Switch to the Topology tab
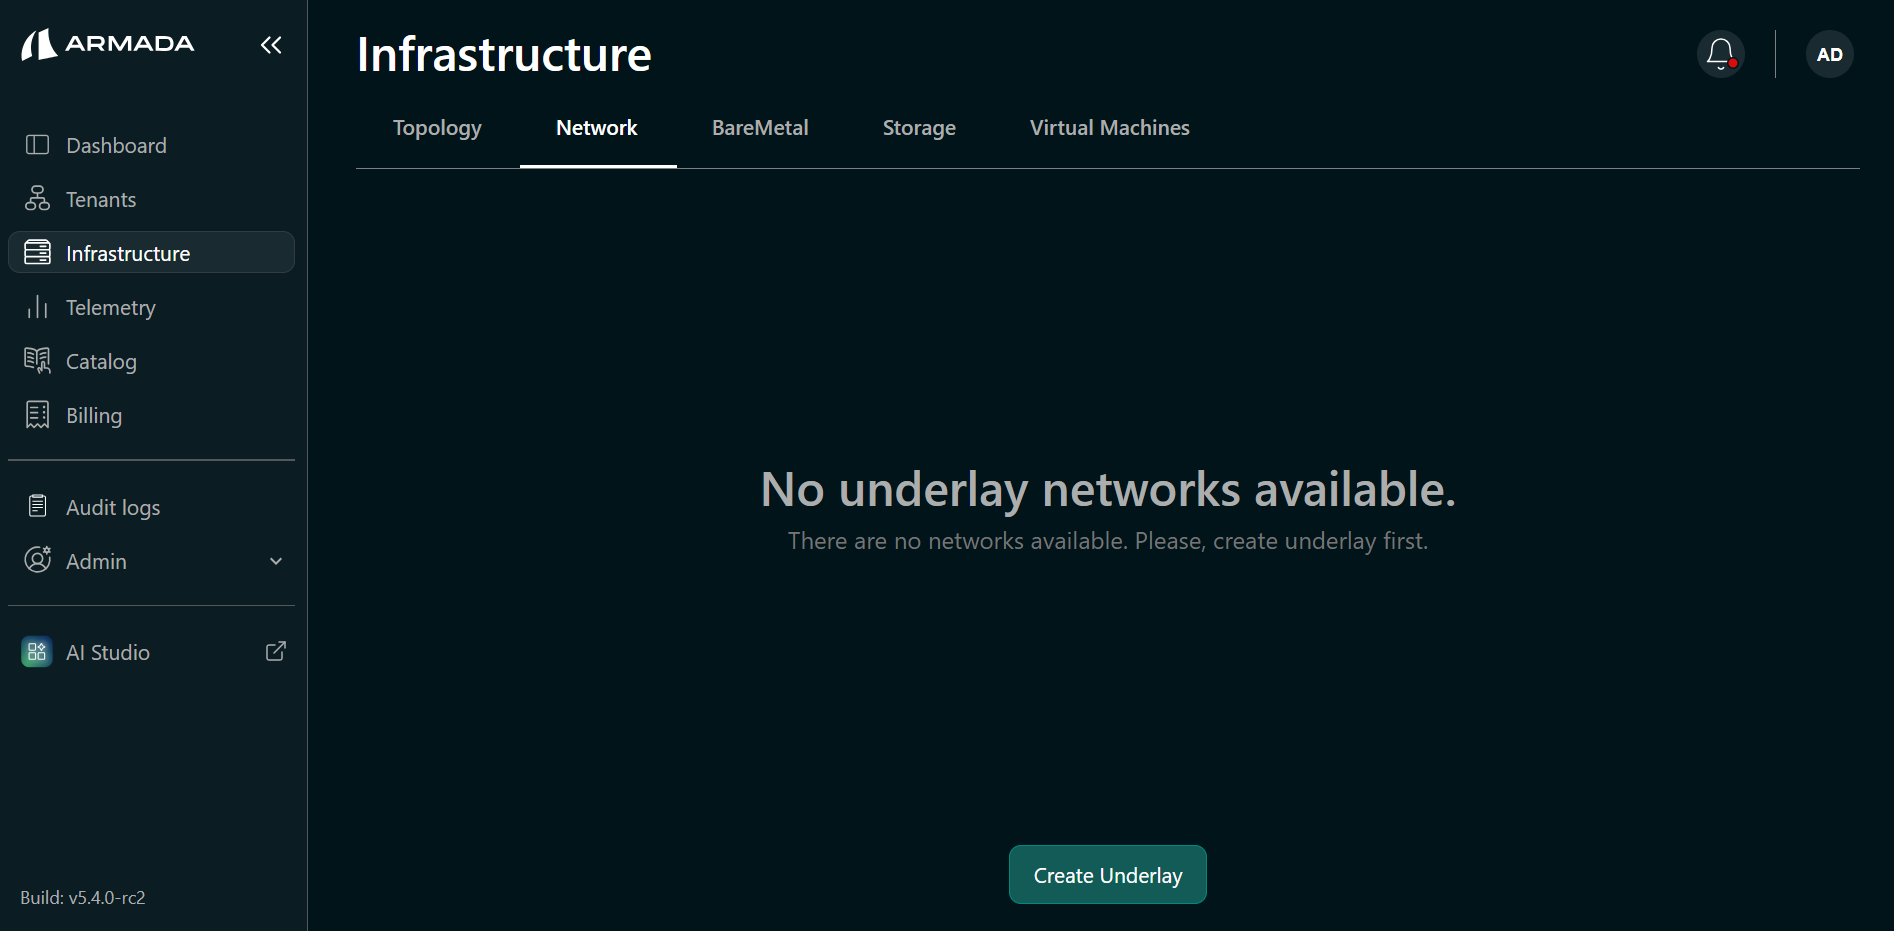This screenshot has width=1894, height=931. pos(437,128)
